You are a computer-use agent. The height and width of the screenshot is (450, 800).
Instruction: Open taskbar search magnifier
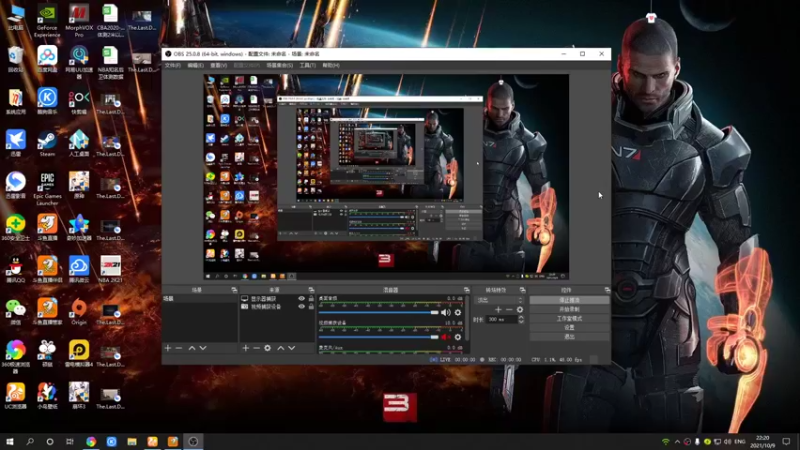tap(30, 441)
